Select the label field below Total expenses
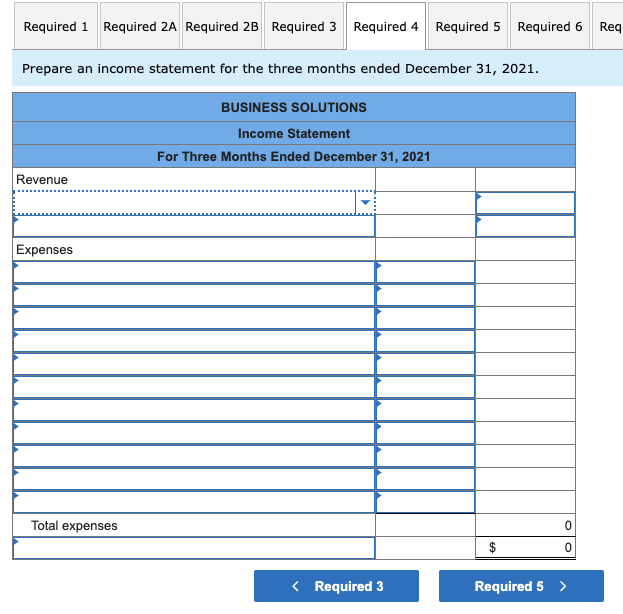The width and height of the screenshot is (623, 614). point(194,548)
